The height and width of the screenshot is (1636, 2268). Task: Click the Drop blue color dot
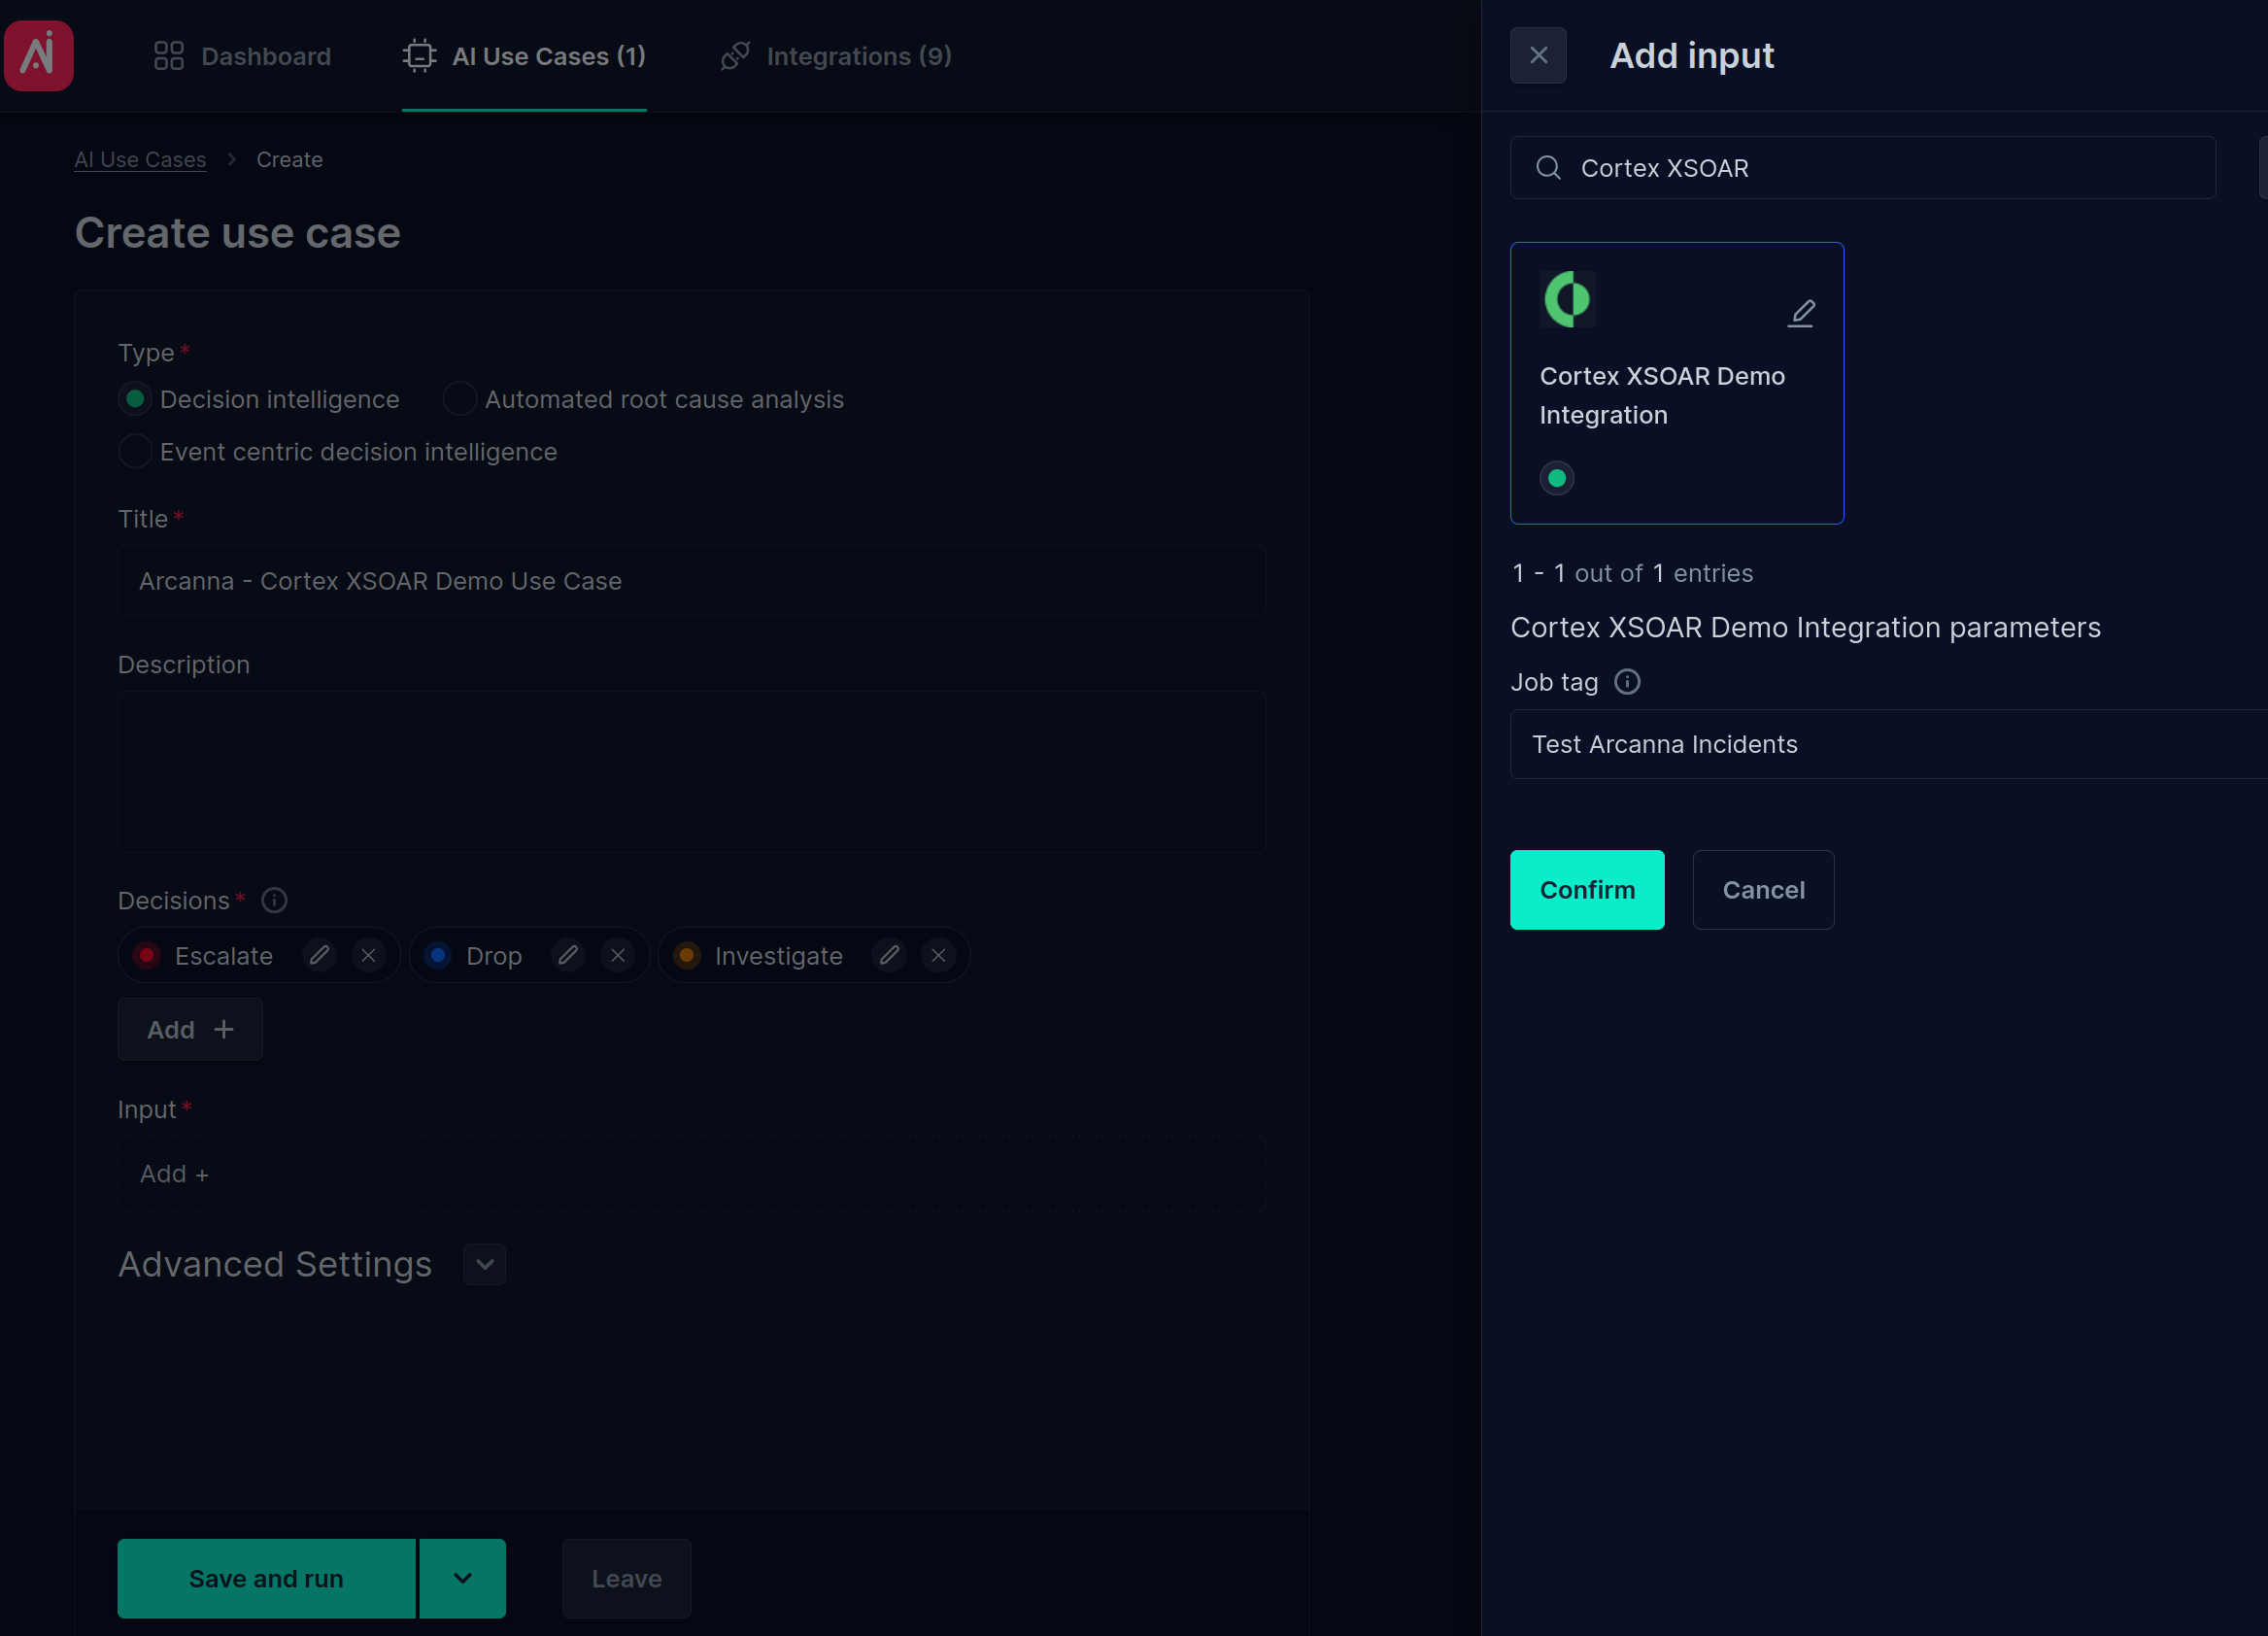(x=438, y=956)
